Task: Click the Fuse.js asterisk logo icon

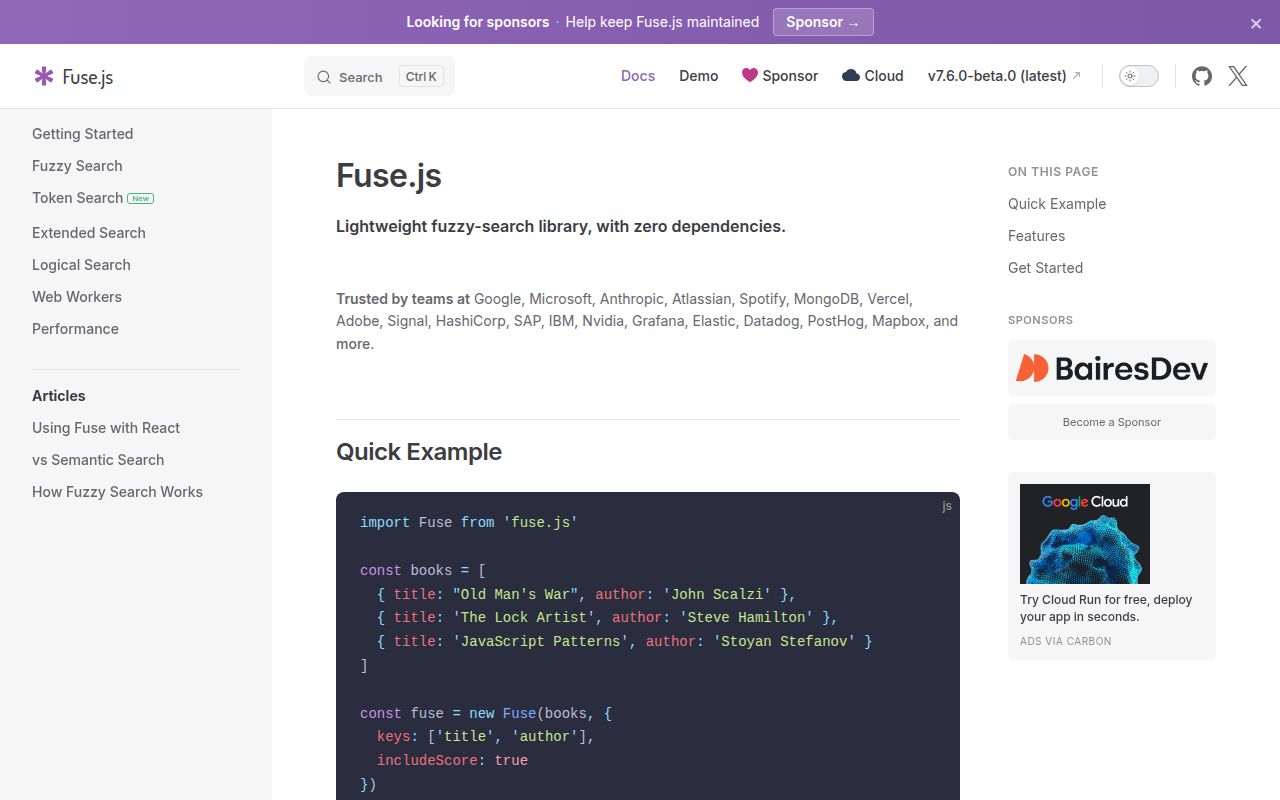Action: coord(44,76)
